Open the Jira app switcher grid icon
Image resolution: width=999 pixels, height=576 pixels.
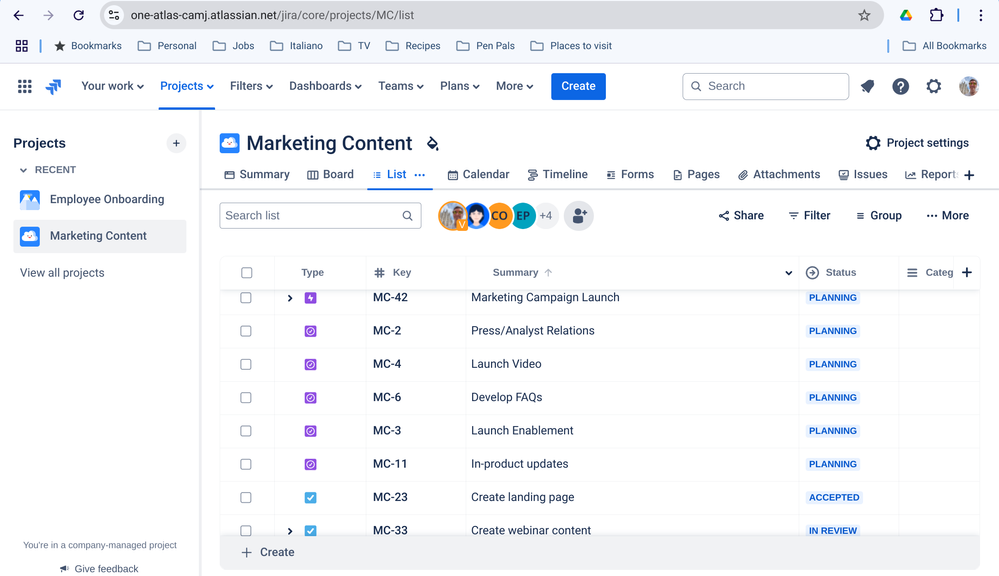tap(25, 87)
